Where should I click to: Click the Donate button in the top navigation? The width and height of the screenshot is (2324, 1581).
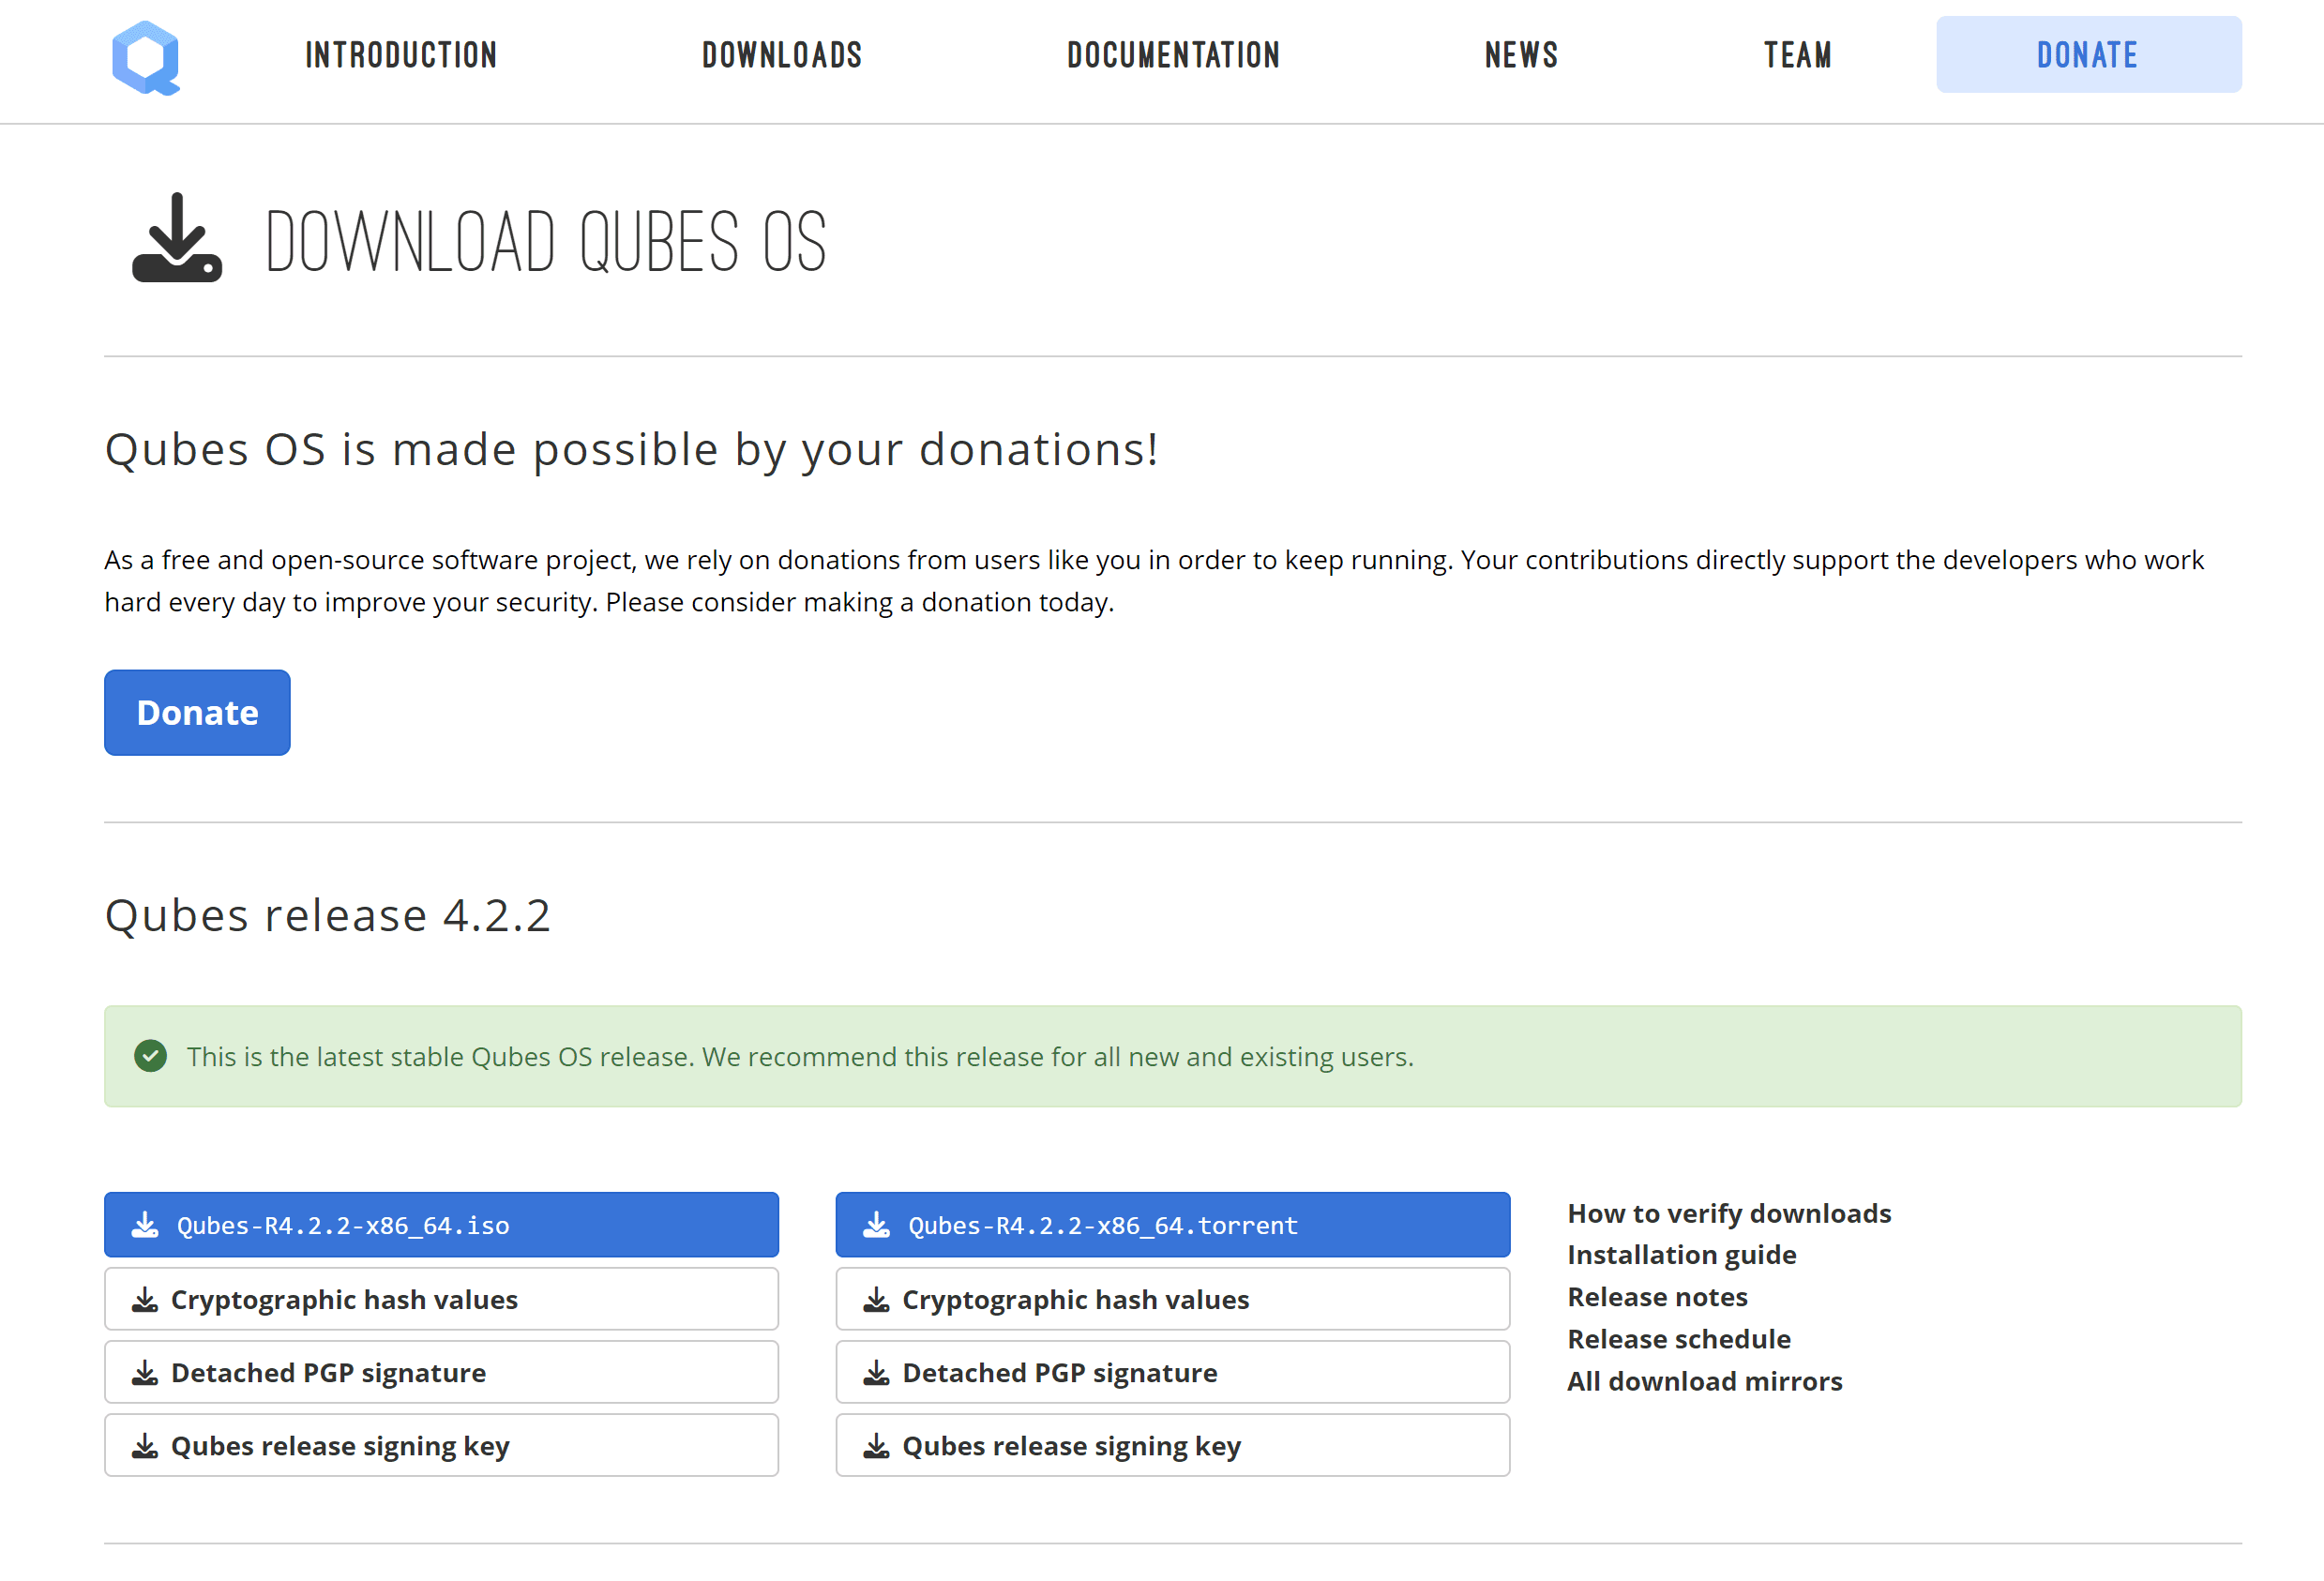pyautogui.click(x=2088, y=55)
